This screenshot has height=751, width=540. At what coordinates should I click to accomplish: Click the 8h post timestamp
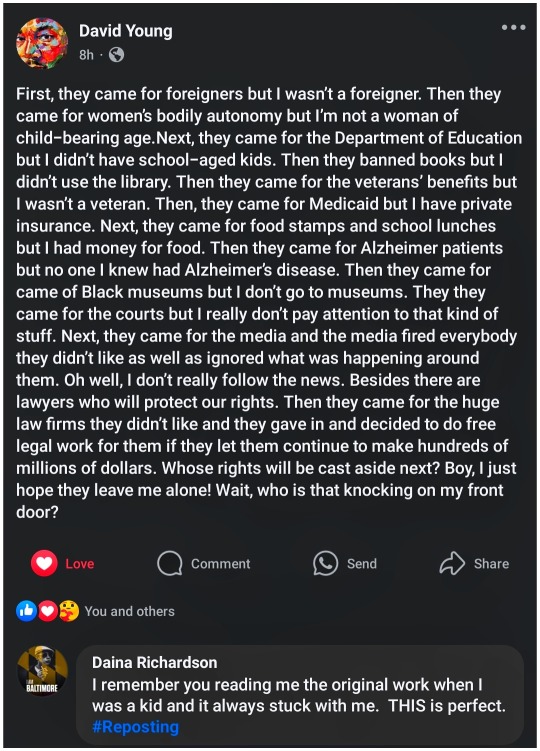coord(86,55)
